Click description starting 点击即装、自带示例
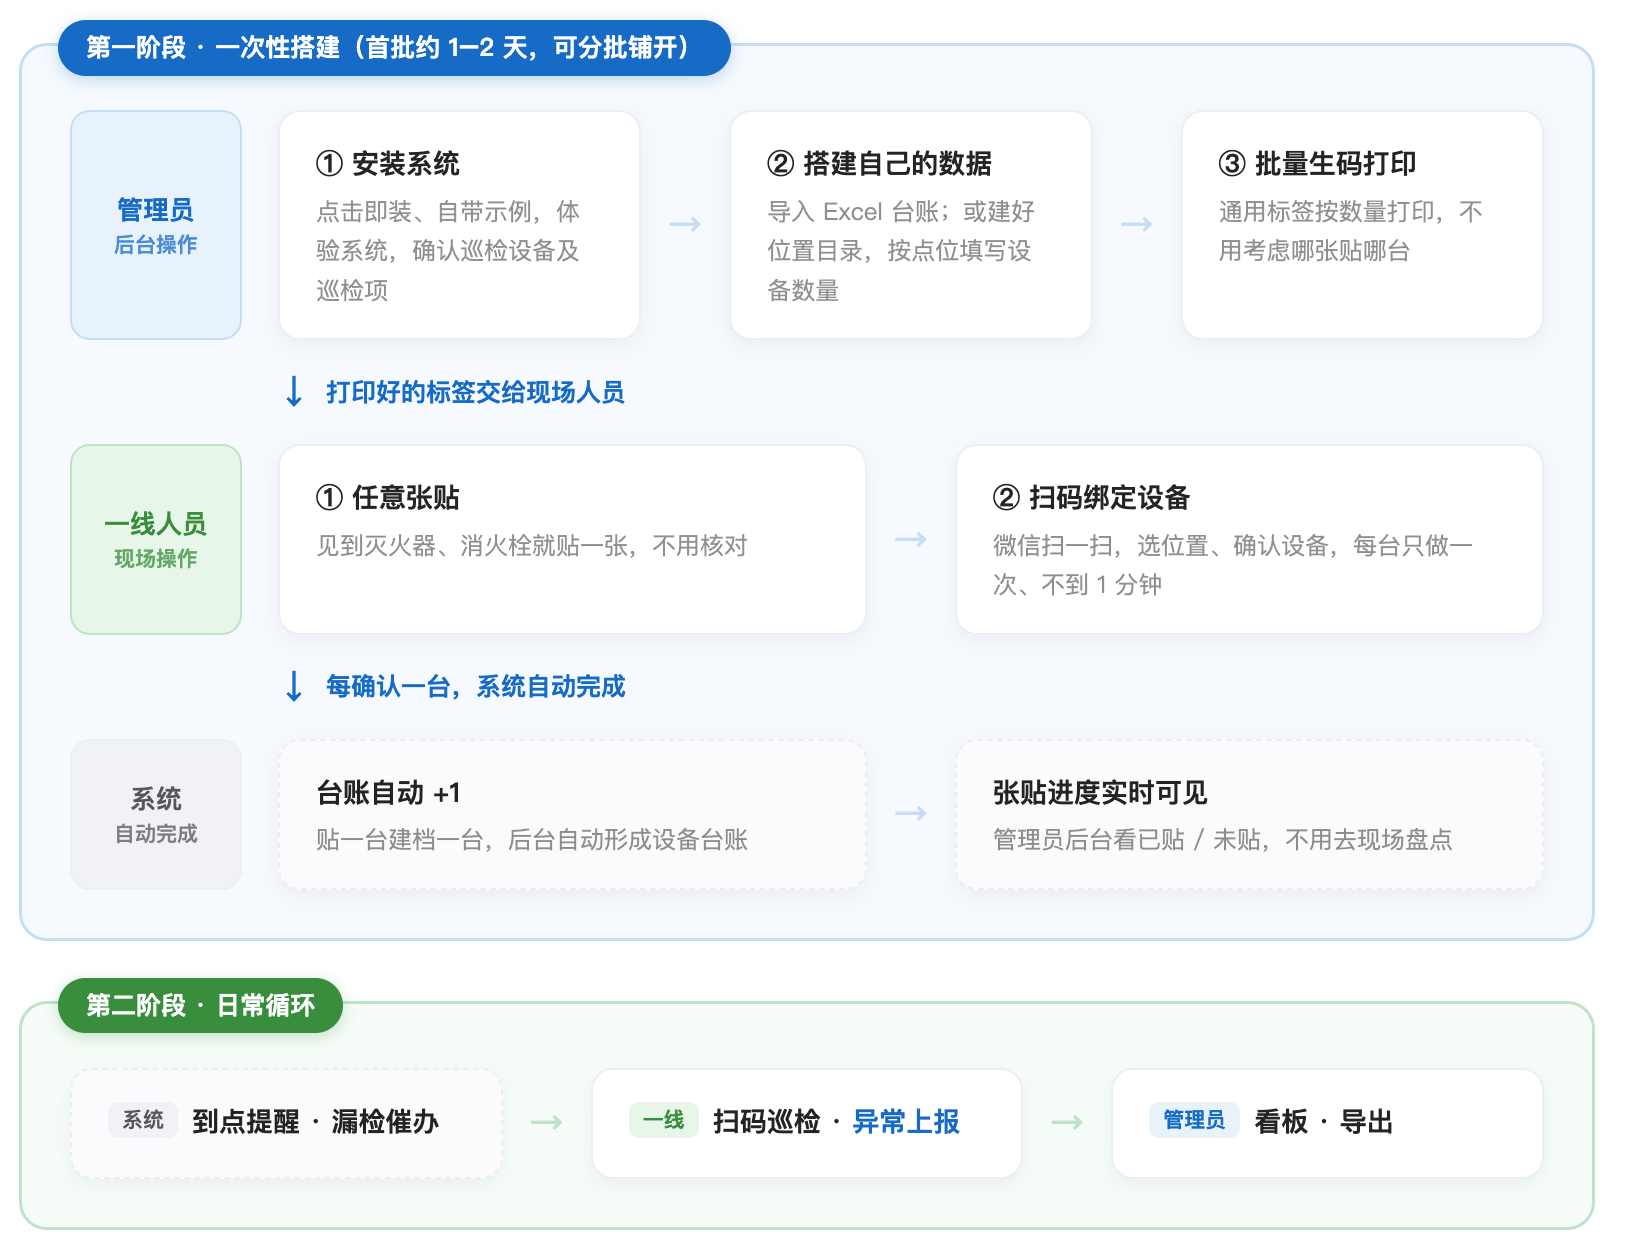1626x1246 pixels. point(448,251)
